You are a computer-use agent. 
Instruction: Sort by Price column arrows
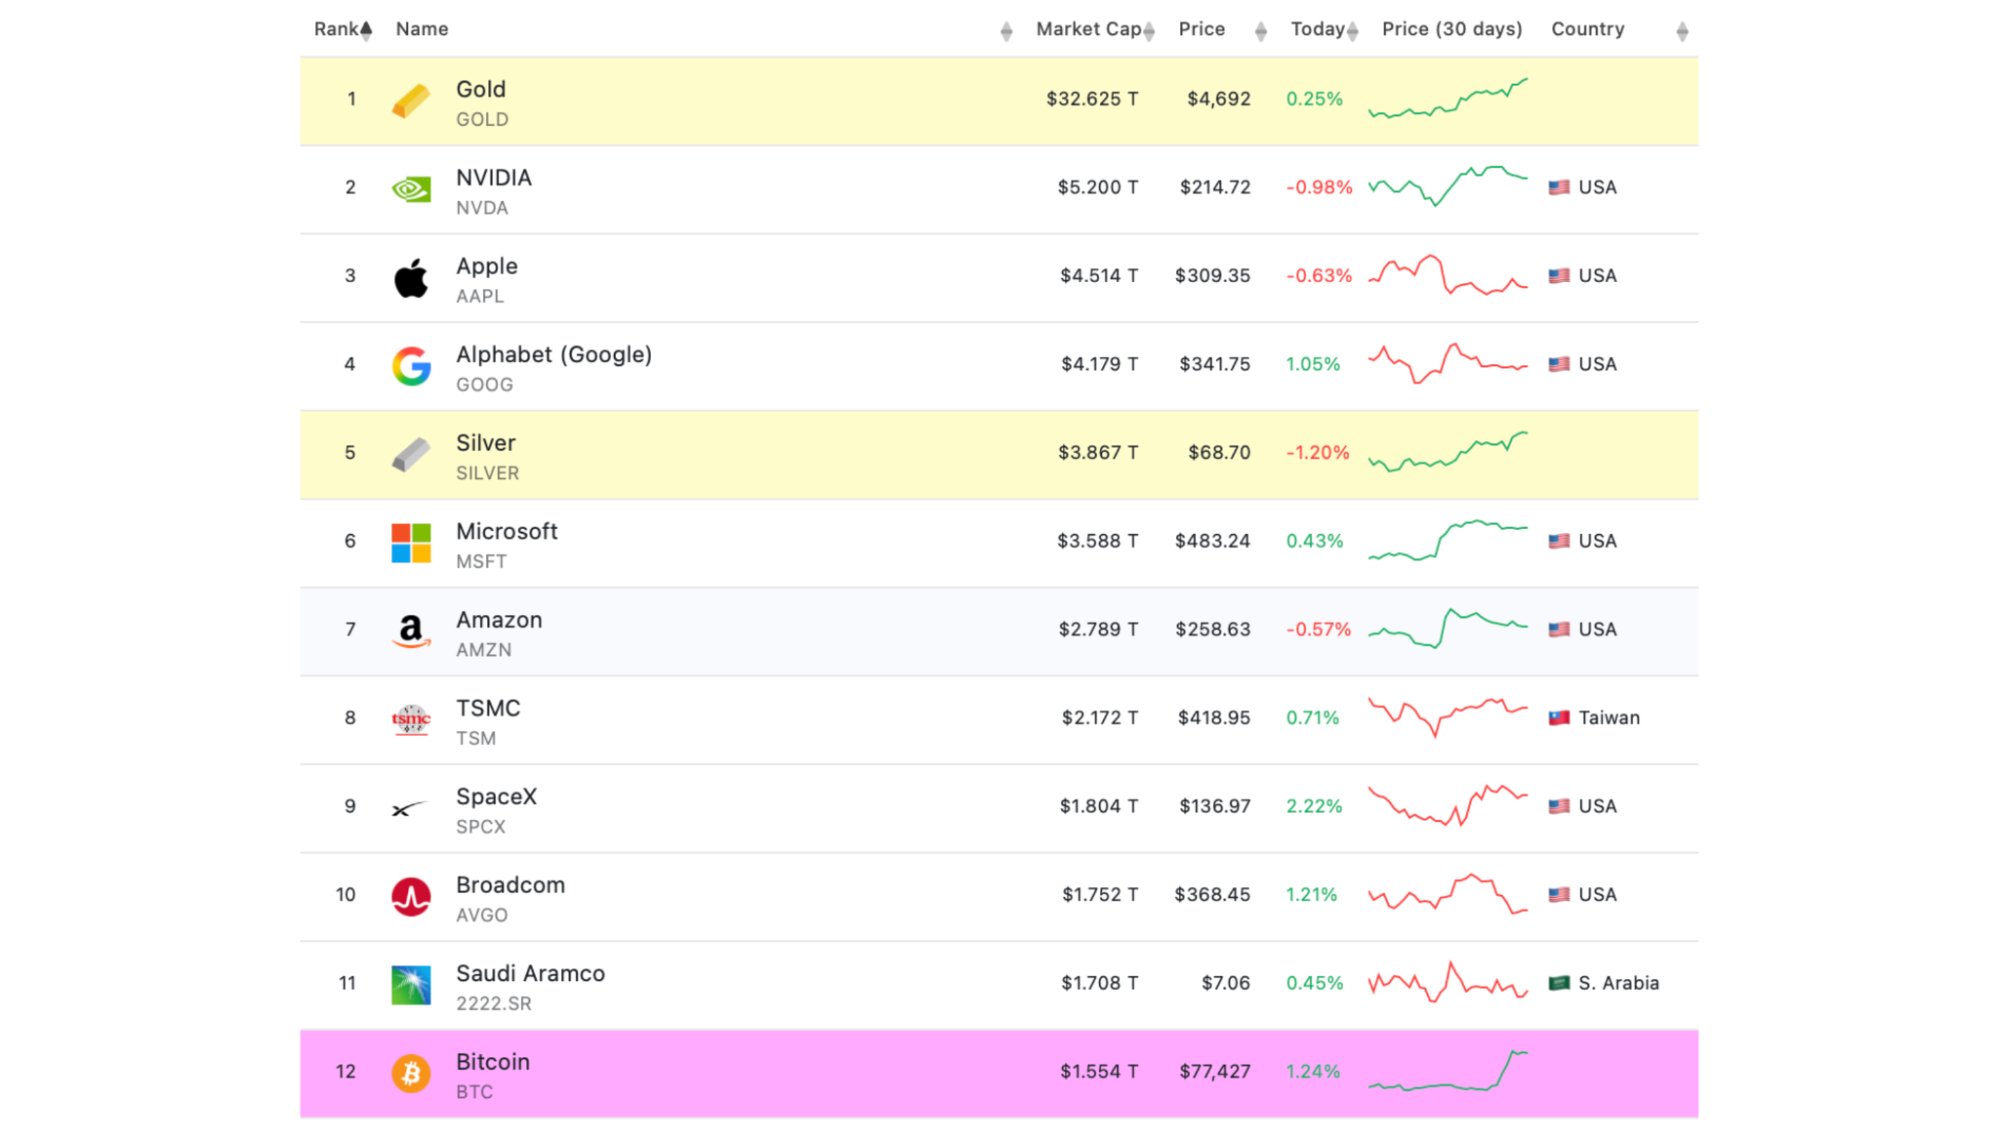(x=1261, y=32)
